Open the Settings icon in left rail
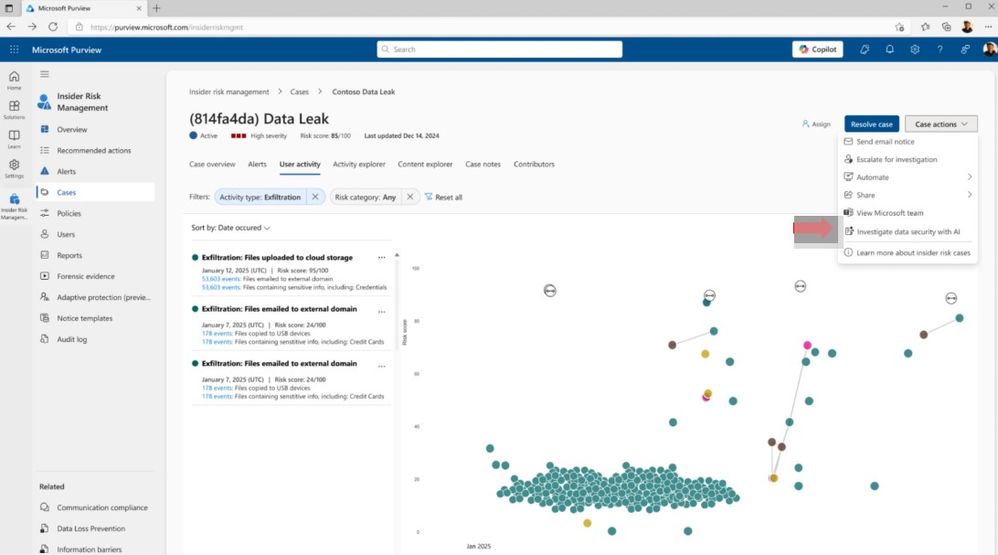The width and height of the screenshot is (998, 555). pyautogui.click(x=14, y=168)
